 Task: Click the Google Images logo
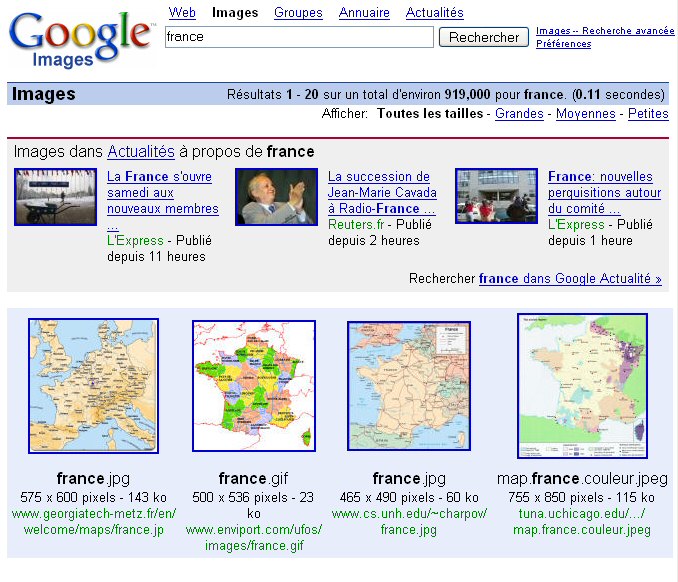83,40
